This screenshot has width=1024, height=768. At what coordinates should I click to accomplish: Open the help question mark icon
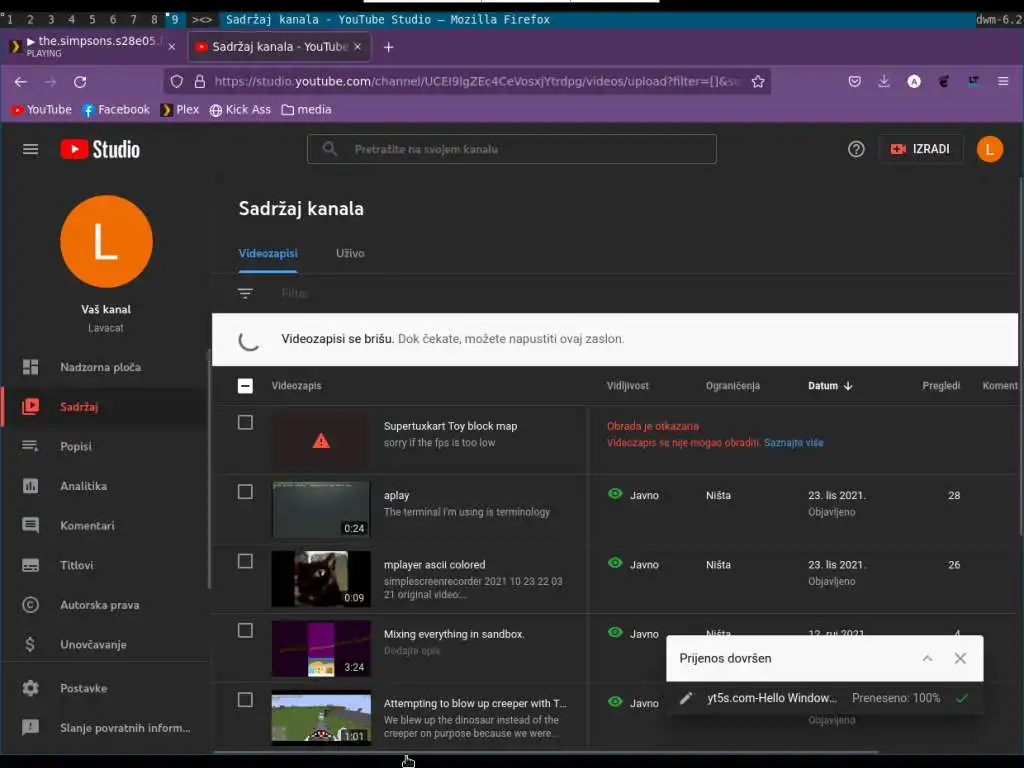coord(856,149)
